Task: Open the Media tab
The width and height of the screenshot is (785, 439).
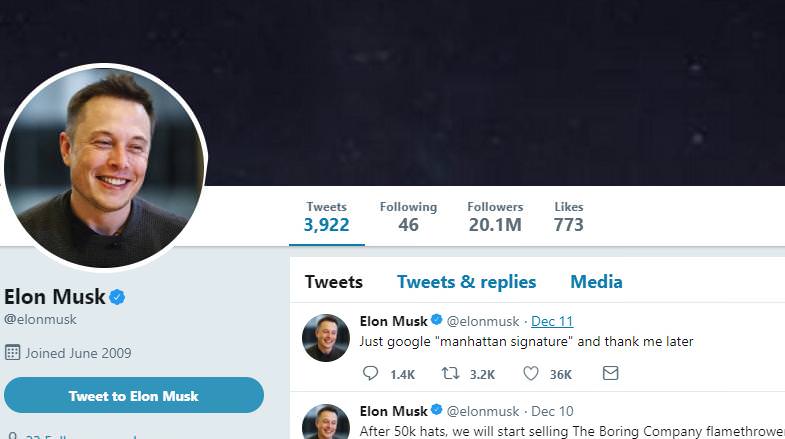Action: (596, 282)
